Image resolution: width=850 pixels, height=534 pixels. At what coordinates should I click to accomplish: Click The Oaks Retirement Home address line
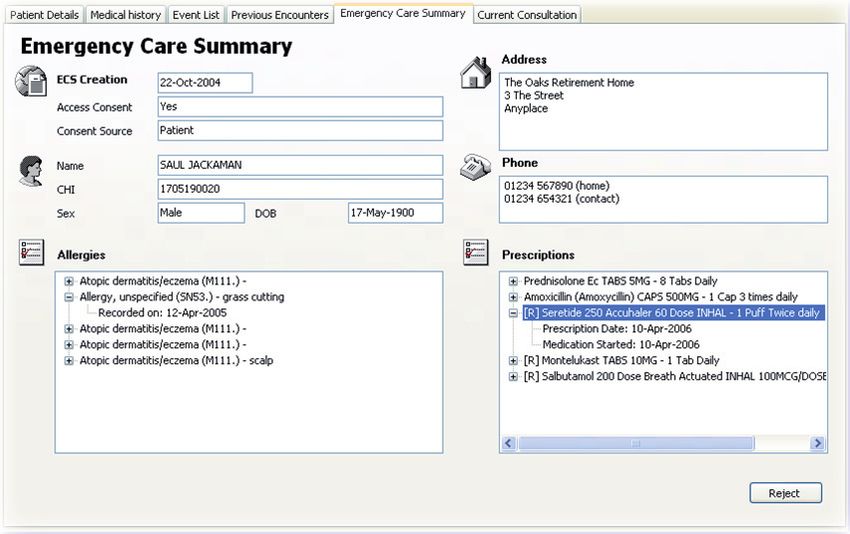pos(569,82)
